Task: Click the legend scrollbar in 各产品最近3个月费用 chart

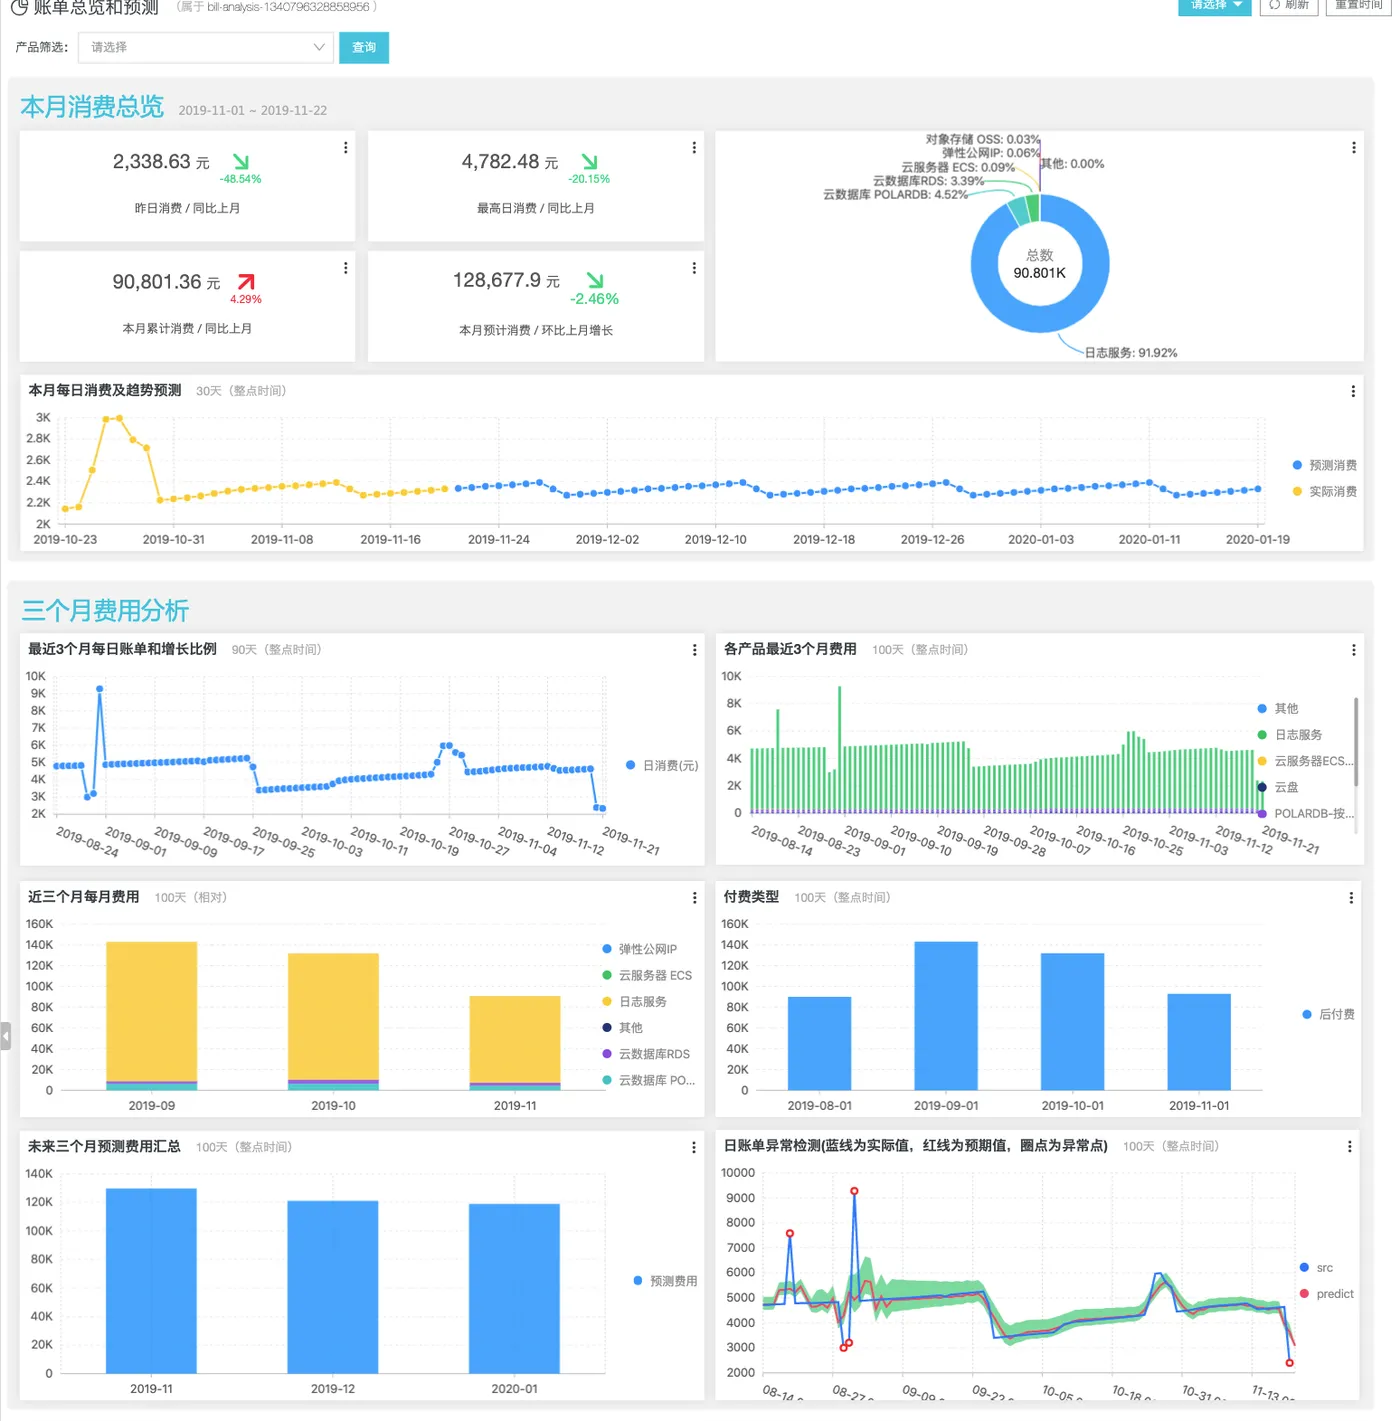Action: click(x=1356, y=732)
